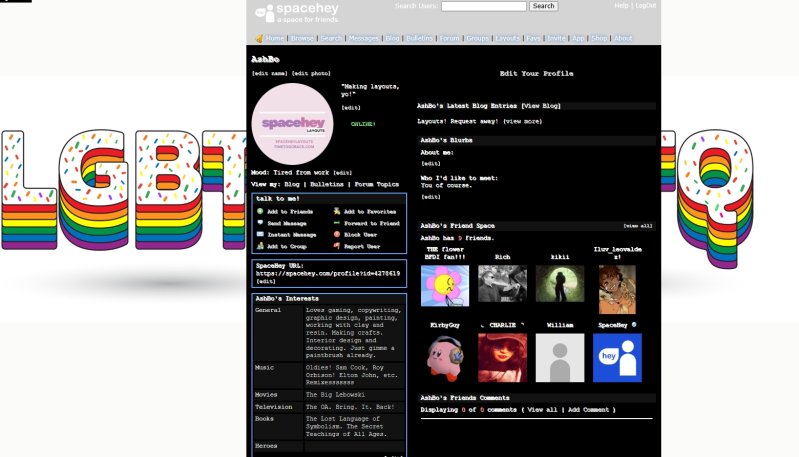This screenshot has height=457, width=799.
Task: Click the Instant Message icon
Action: (260, 234)
